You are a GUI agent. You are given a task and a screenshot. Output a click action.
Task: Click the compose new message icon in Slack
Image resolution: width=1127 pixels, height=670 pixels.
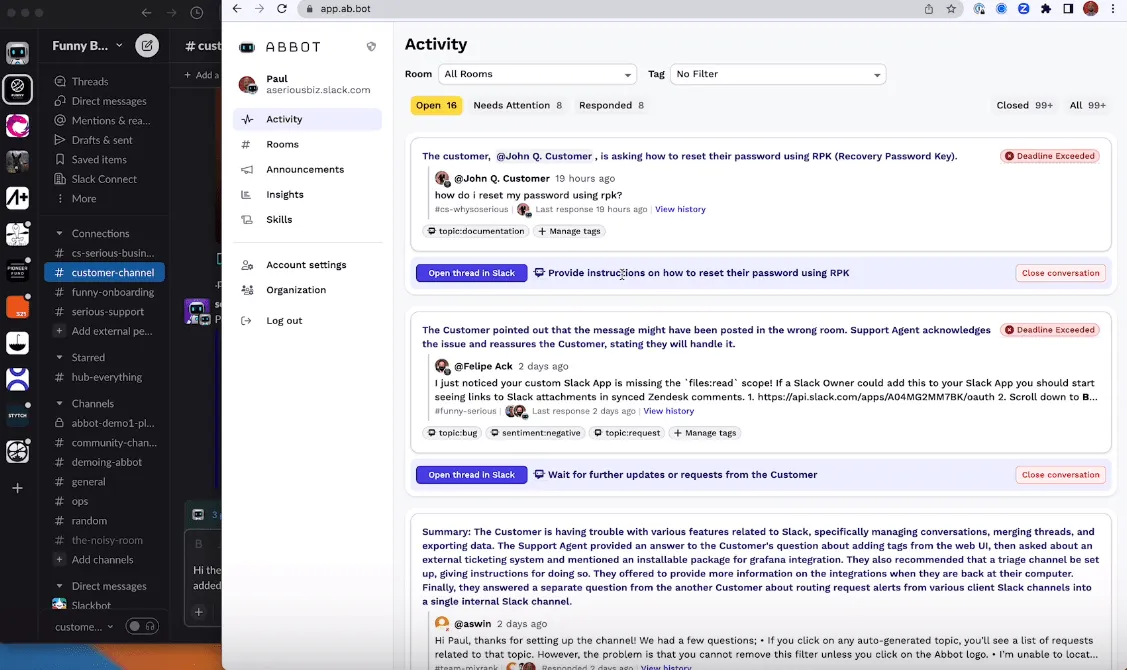tap(147, 45)
